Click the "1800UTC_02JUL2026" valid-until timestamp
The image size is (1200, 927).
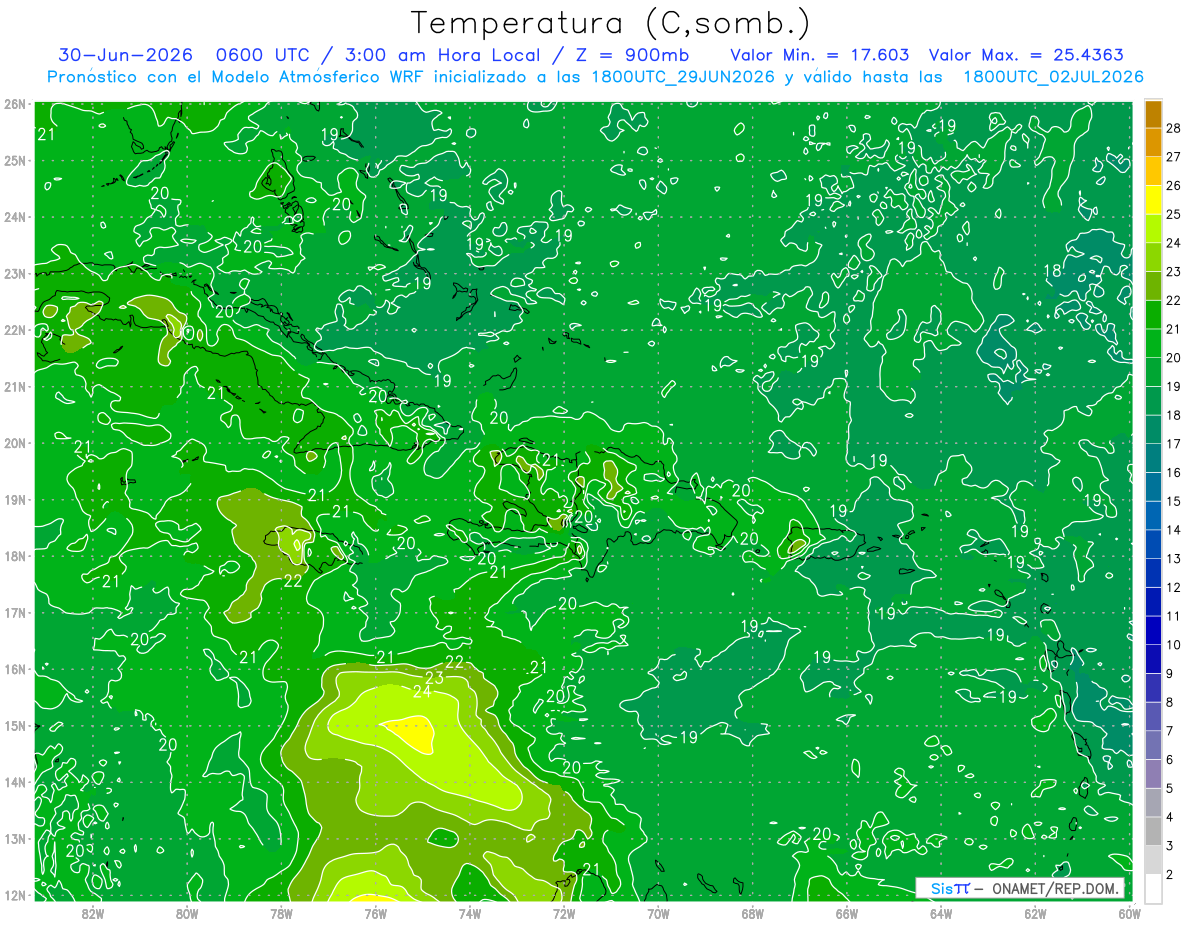click(1053, 77)
